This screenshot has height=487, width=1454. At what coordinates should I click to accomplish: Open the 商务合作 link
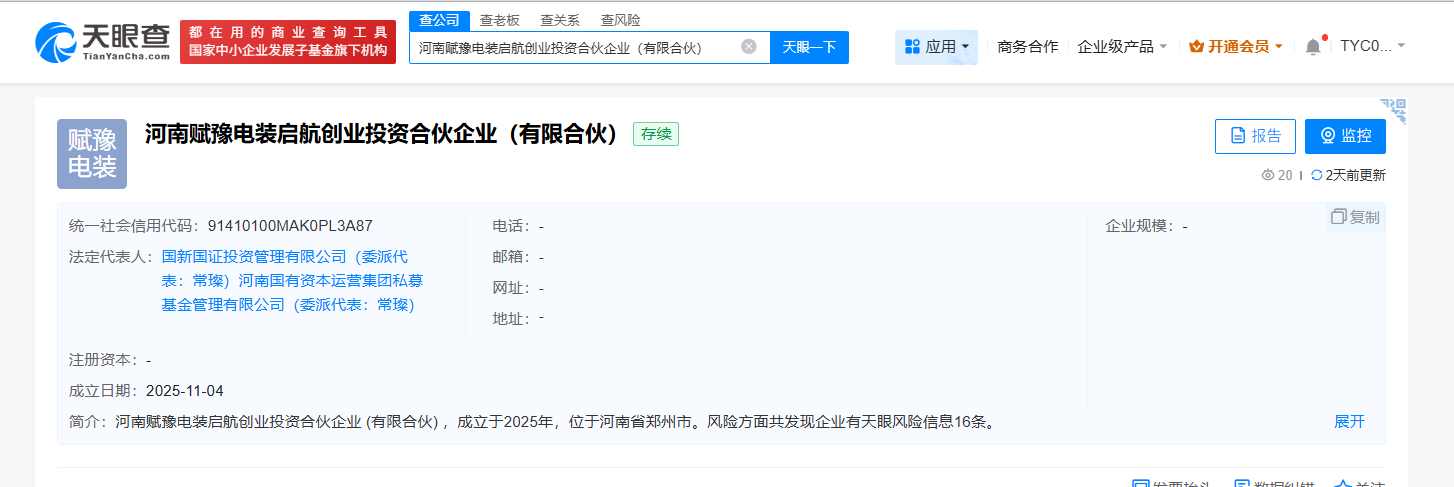coord(1028,46)
